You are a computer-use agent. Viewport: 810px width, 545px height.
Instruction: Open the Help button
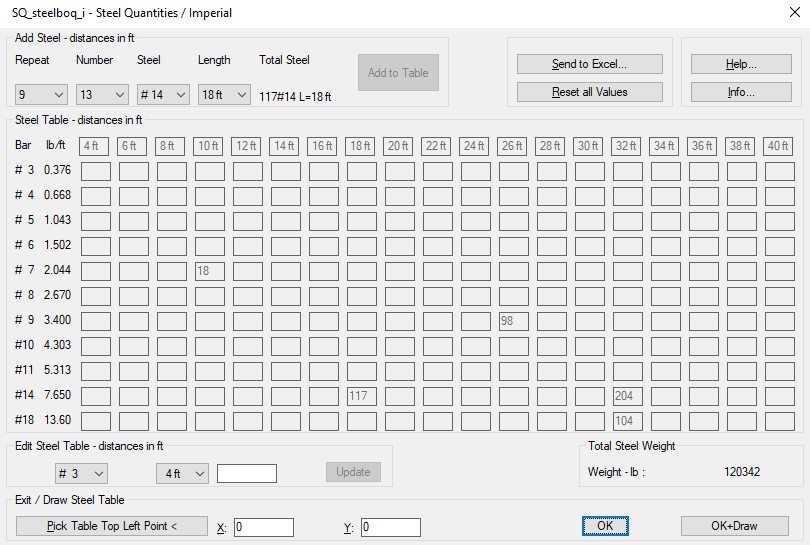click(x=741, y=64)
